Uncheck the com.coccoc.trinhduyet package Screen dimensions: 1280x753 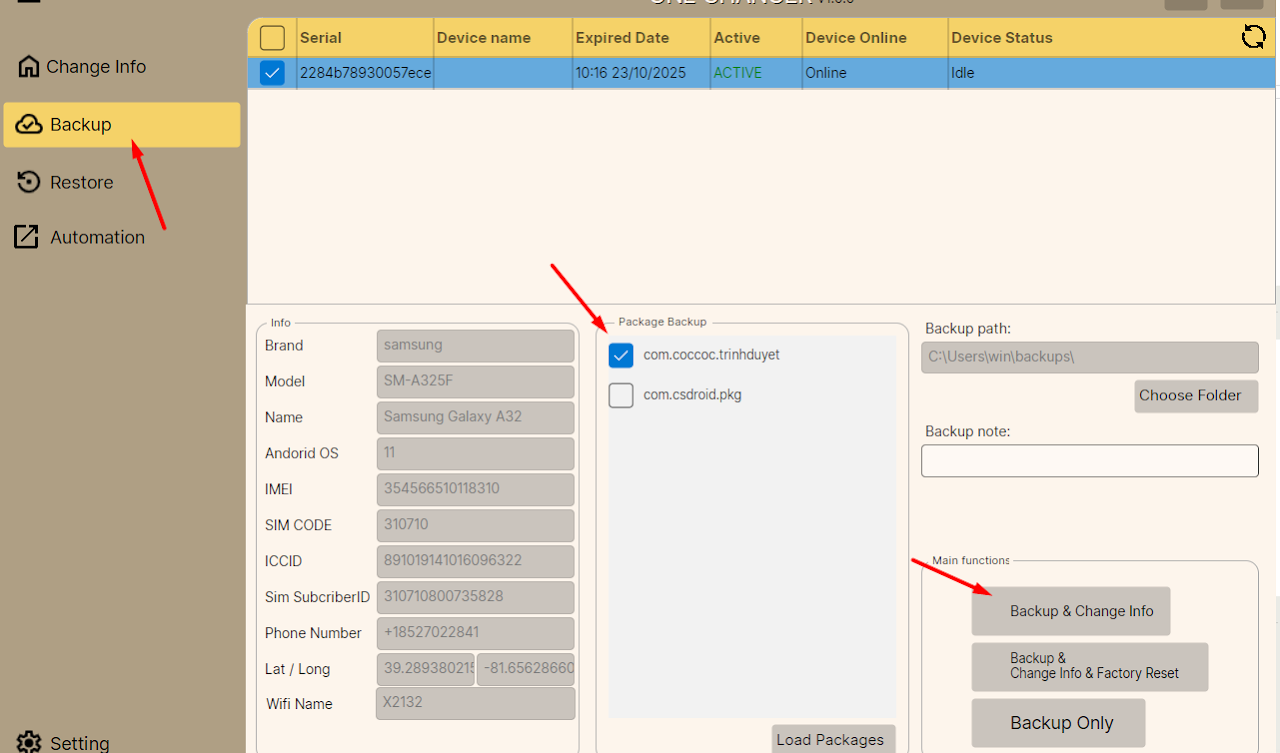pyautogui.click(x=621, y=355)
